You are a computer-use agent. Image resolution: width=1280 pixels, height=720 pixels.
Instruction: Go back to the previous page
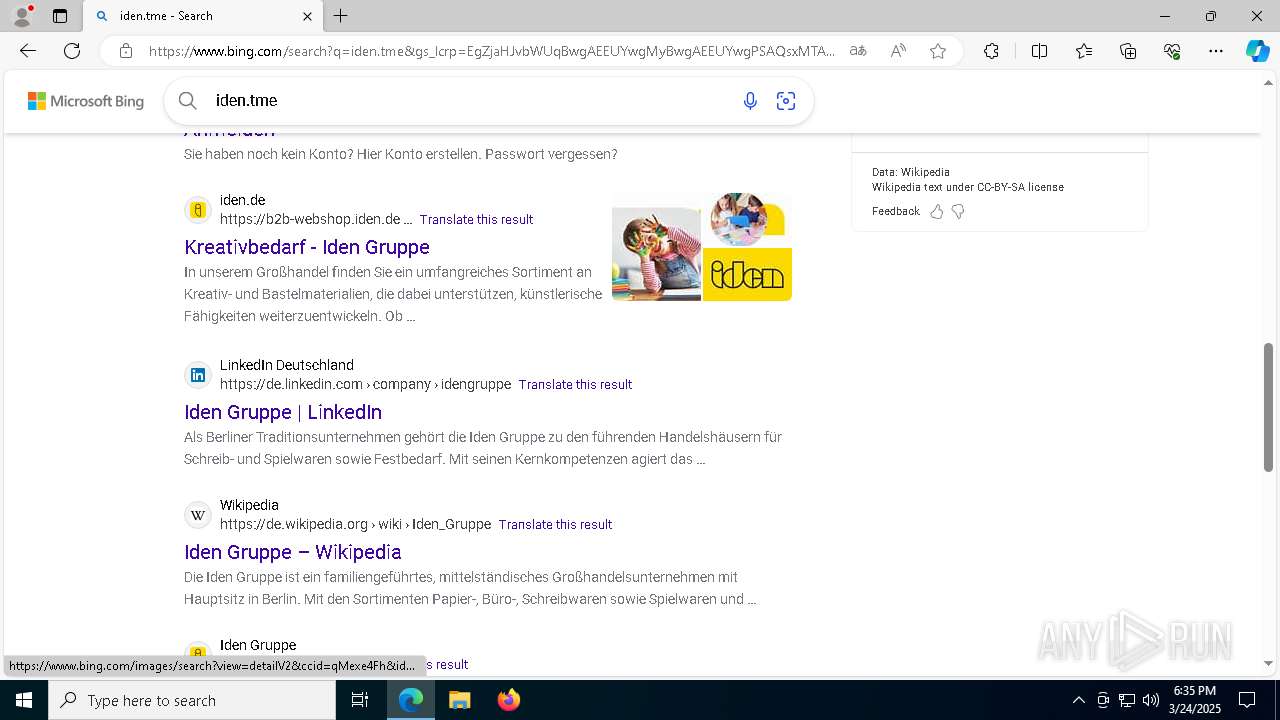(x=28, y=51)
